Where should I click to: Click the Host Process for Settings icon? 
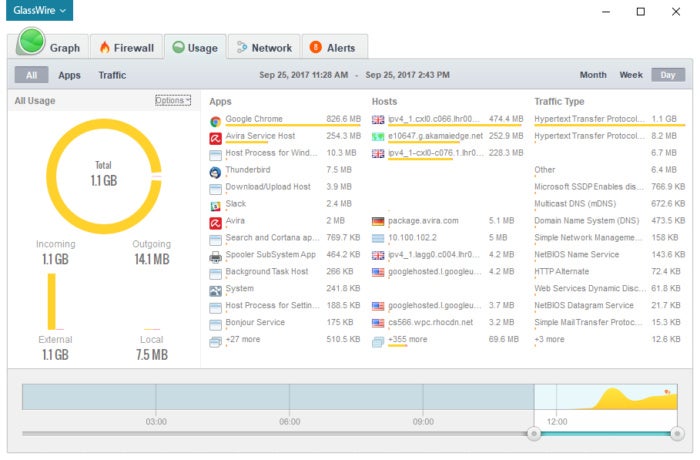(216, 308)
